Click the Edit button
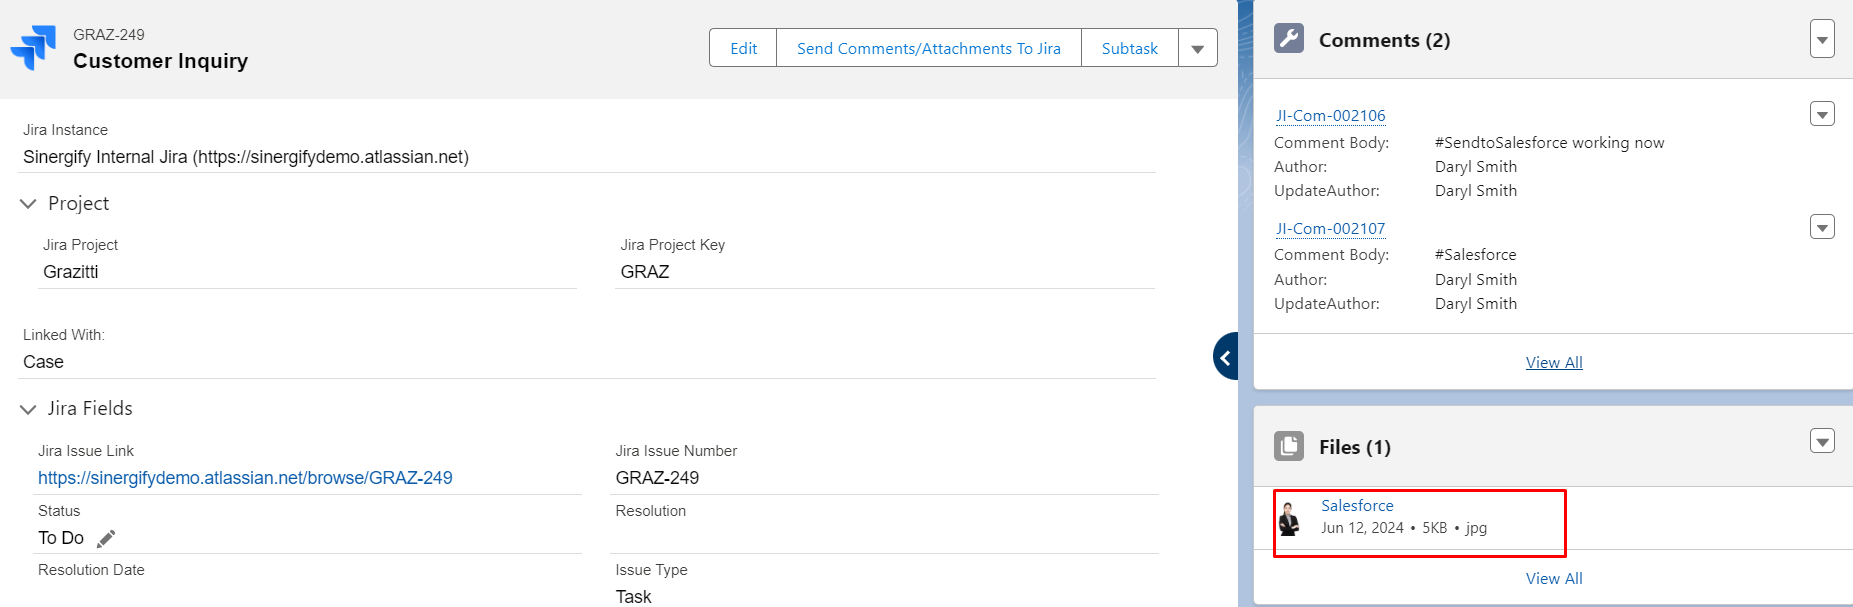This screenshot has height=607, width=1853. pos(743,48)
